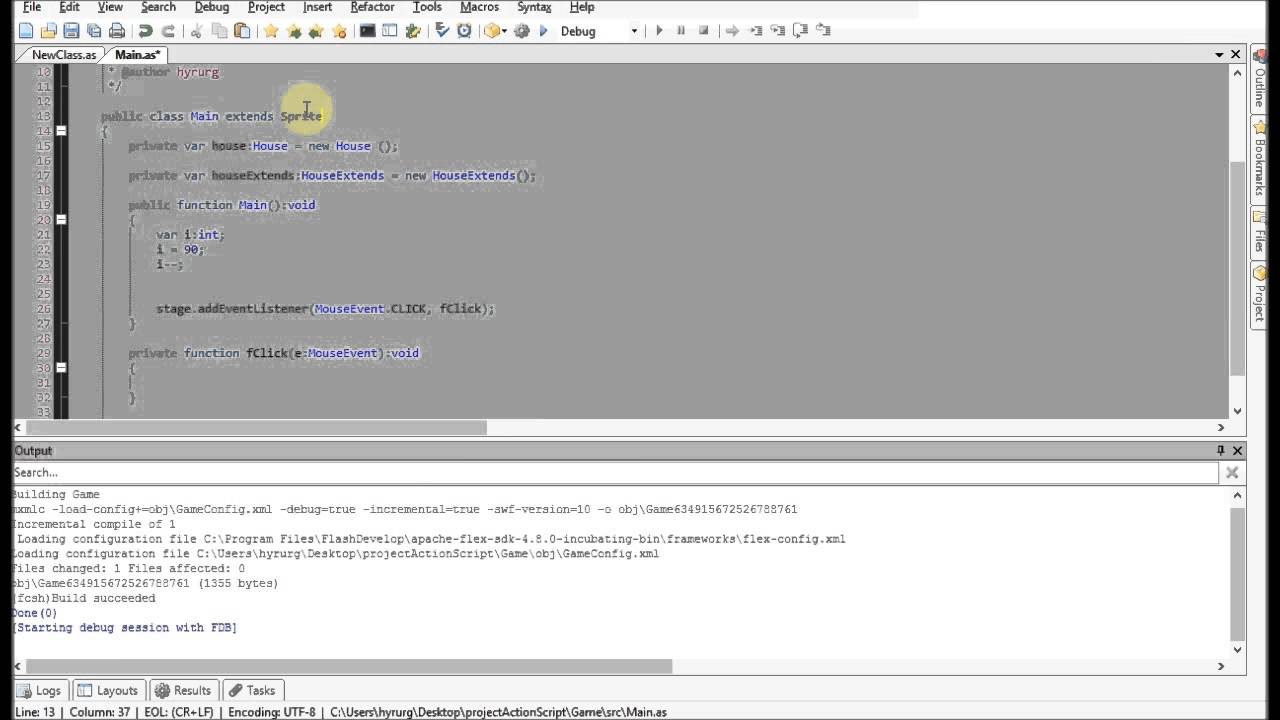
Task: Open the command prompt toolbar icon
Action: [x=368, y=31]
